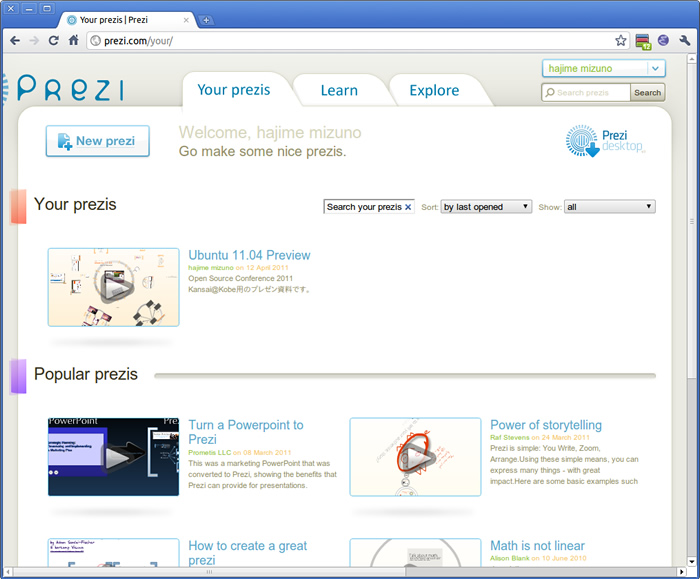700x579 pixels.
Task: Maximize the browser window
Action: tap(46, 8)
